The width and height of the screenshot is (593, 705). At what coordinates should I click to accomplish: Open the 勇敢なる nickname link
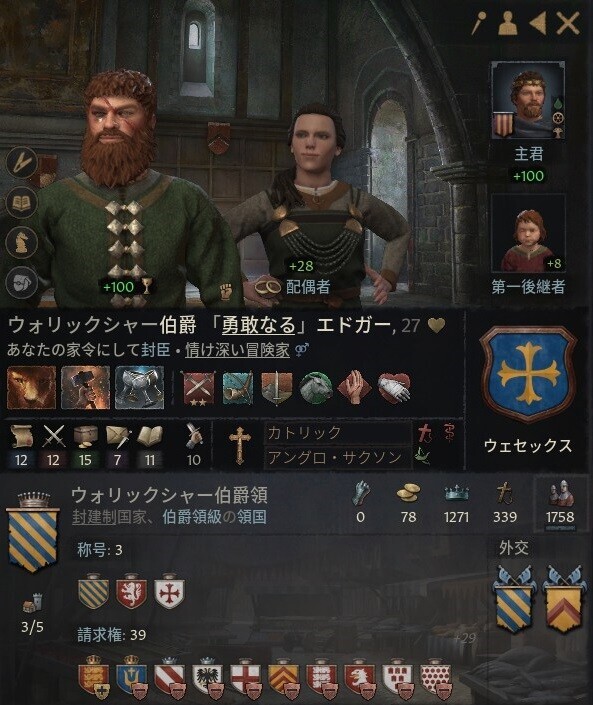point(259,325)
